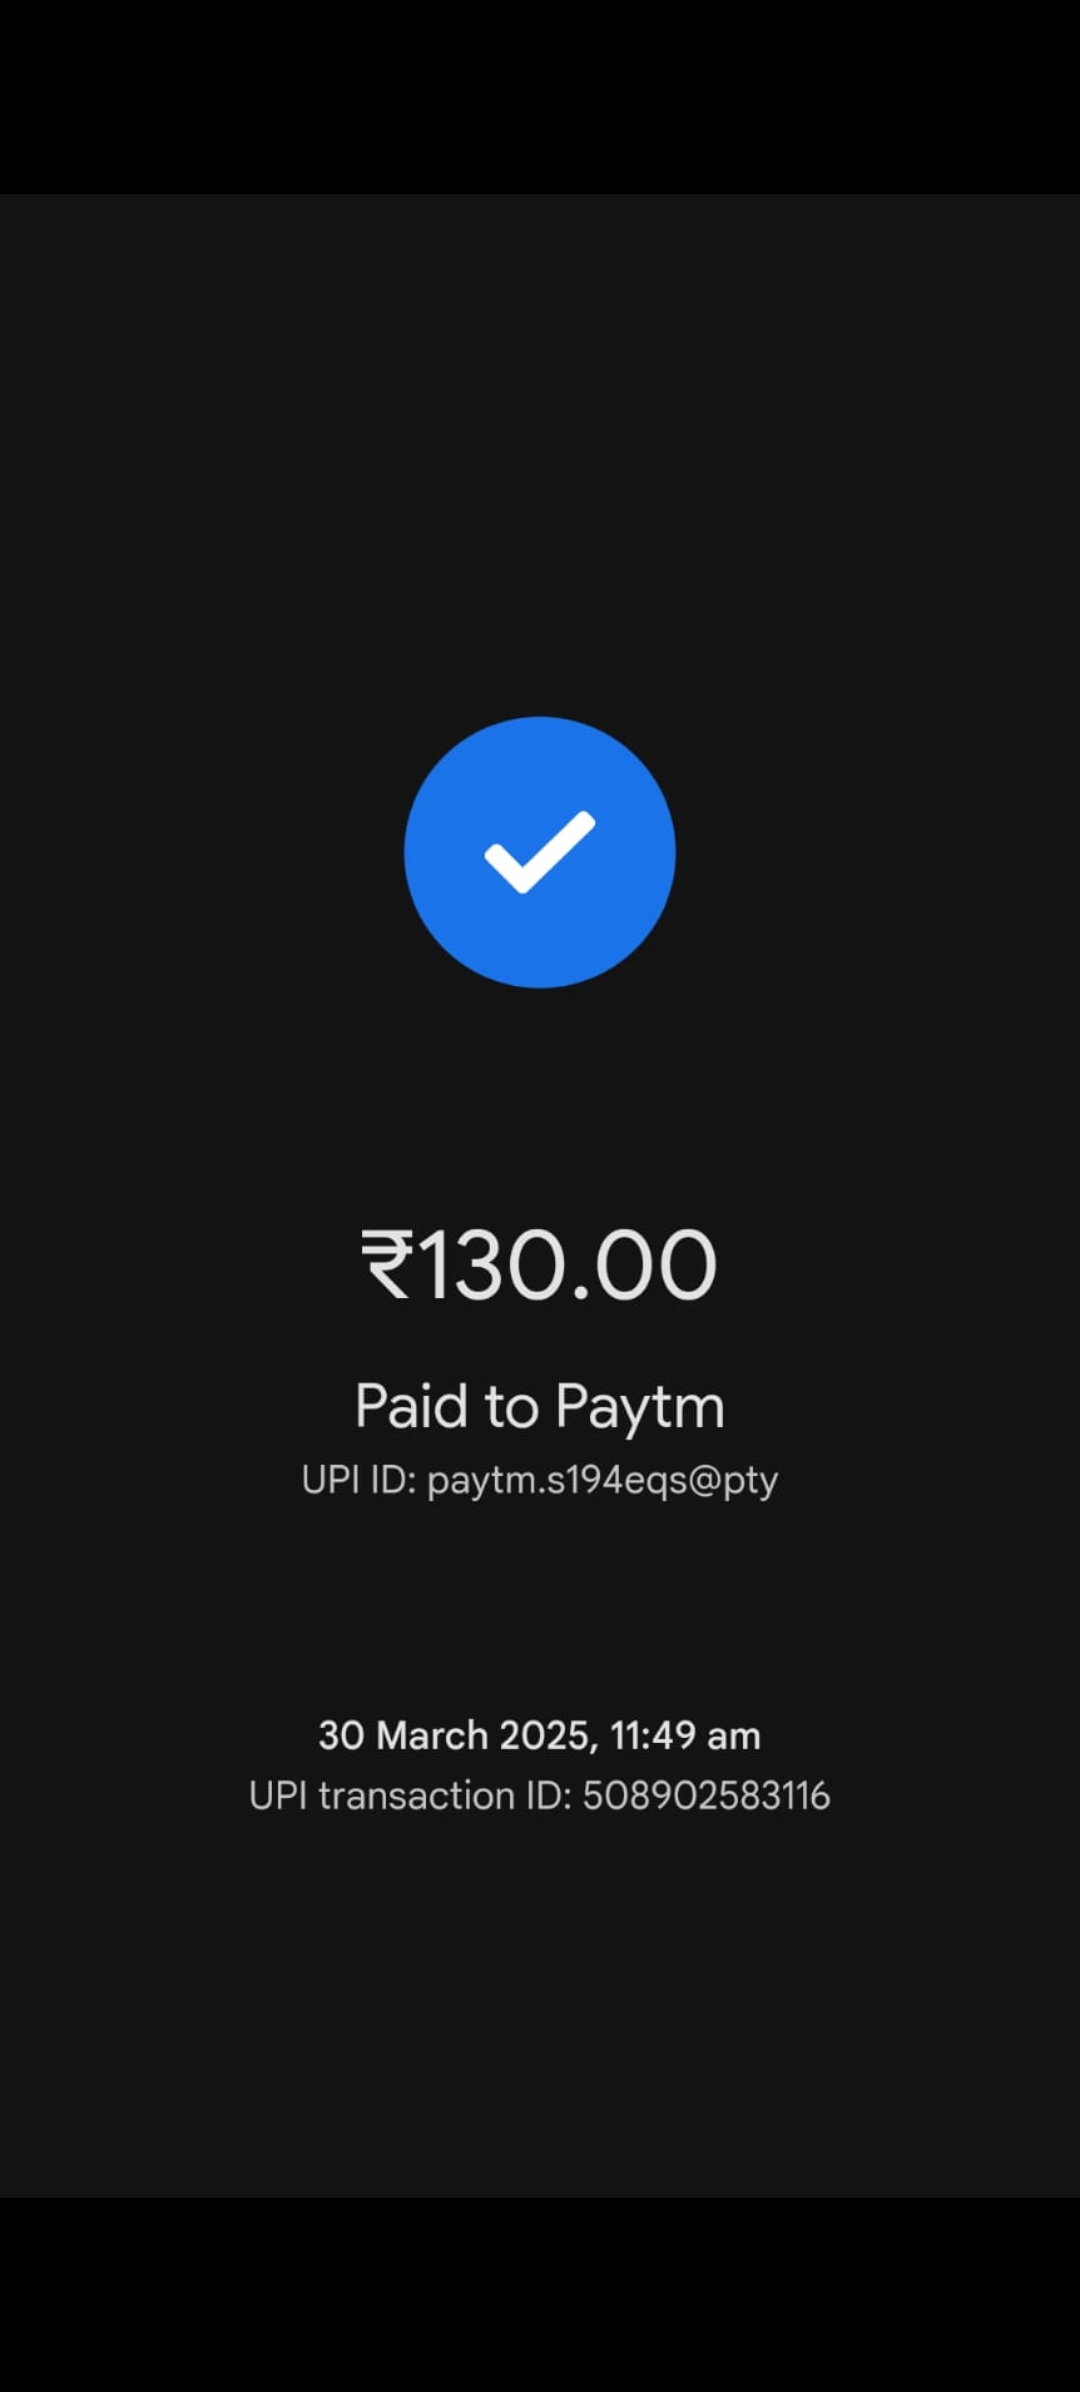Tap the "March" month text
This screenshot has height=2392, width=1080.
(432, 1736)
